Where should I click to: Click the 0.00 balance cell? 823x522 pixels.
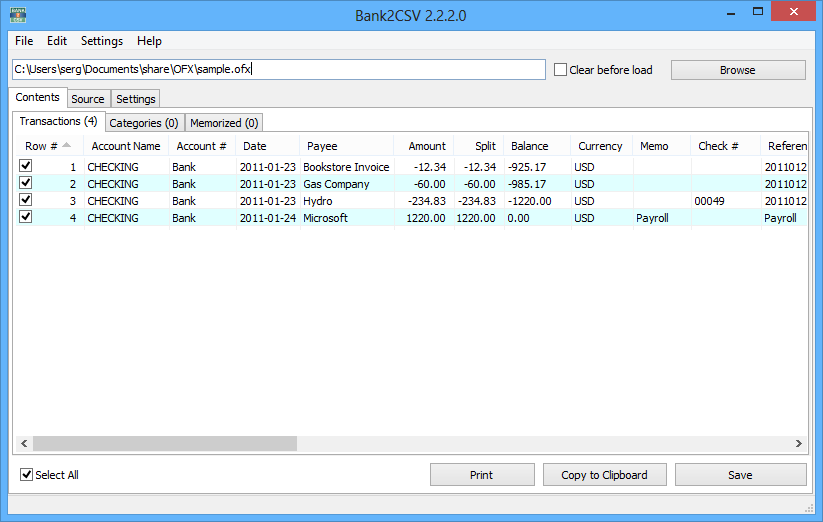pos(537,218)
